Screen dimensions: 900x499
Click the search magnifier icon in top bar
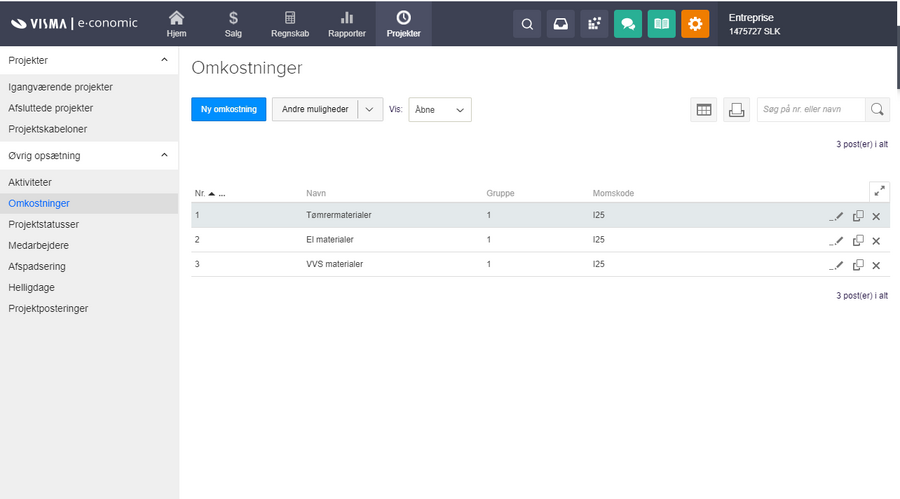pos(527,24)
